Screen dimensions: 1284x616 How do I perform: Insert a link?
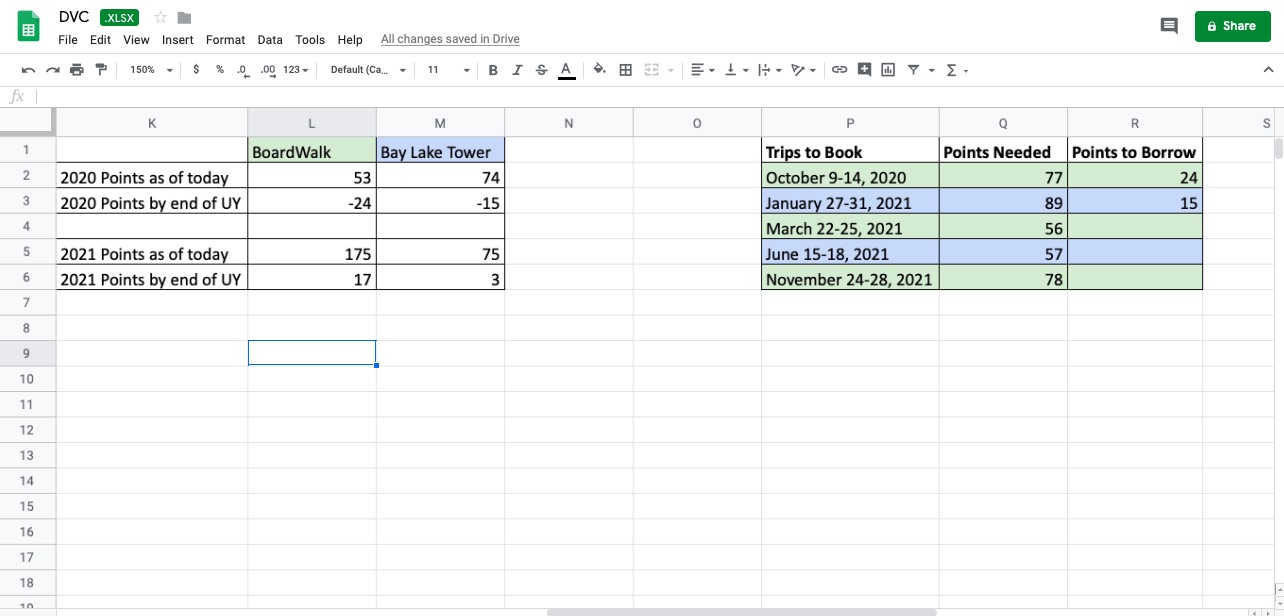coord(840,70)
